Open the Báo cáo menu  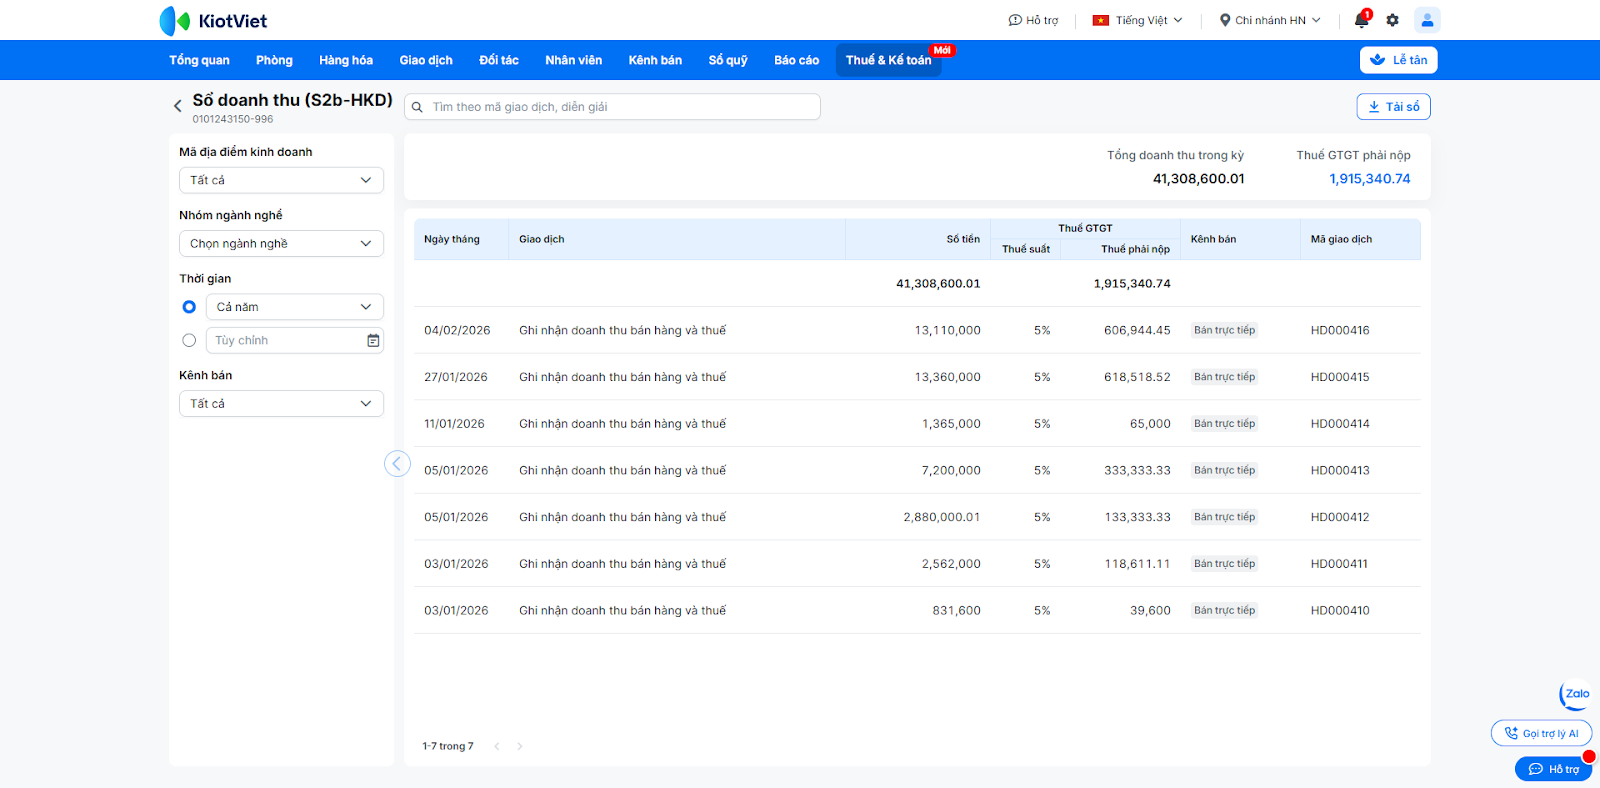(796, 60)
